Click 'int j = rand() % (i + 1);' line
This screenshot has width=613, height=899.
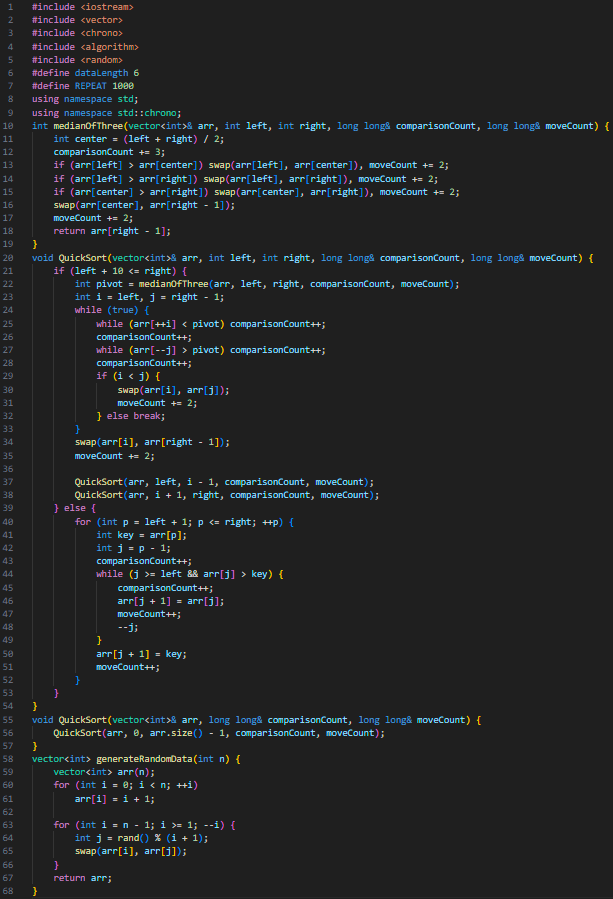click(x=142, y=838)
